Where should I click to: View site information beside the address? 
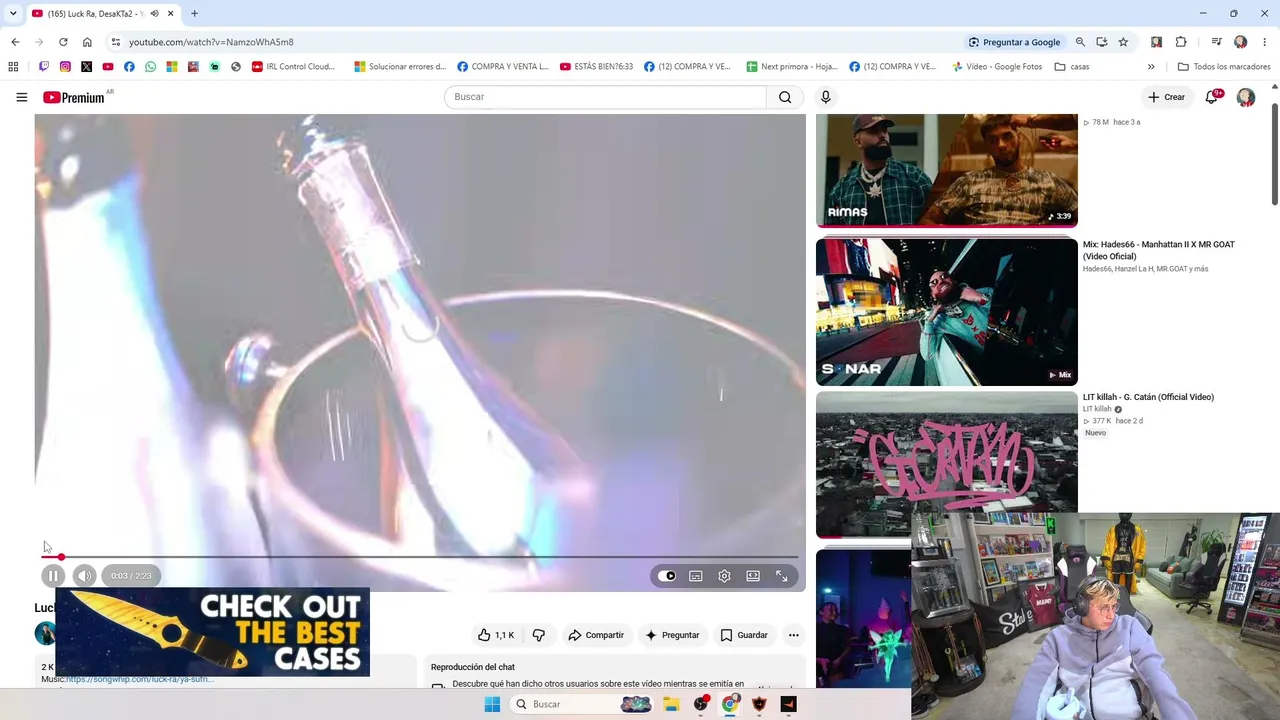click(x=116, y=42)
